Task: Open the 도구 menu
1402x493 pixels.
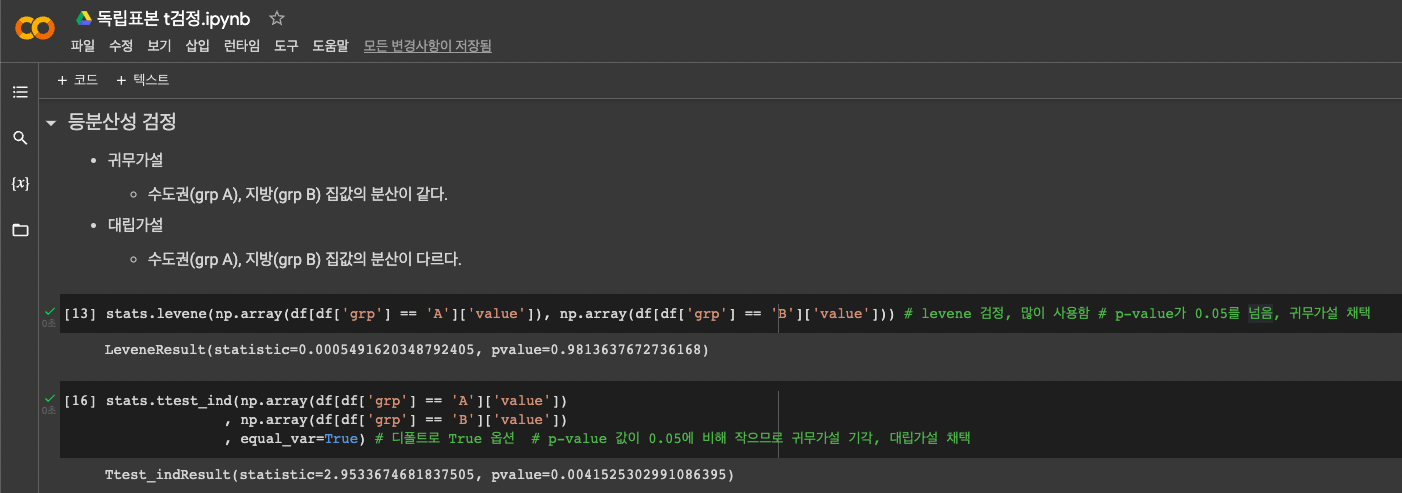Action: (286, 46)
